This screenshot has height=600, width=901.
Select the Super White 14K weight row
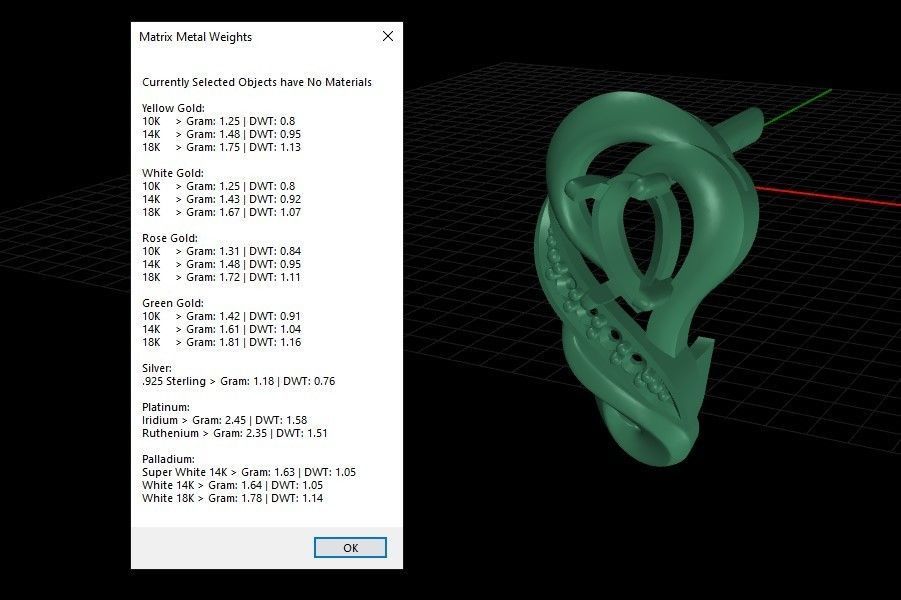pyautogui.click(x=249, y=472)
